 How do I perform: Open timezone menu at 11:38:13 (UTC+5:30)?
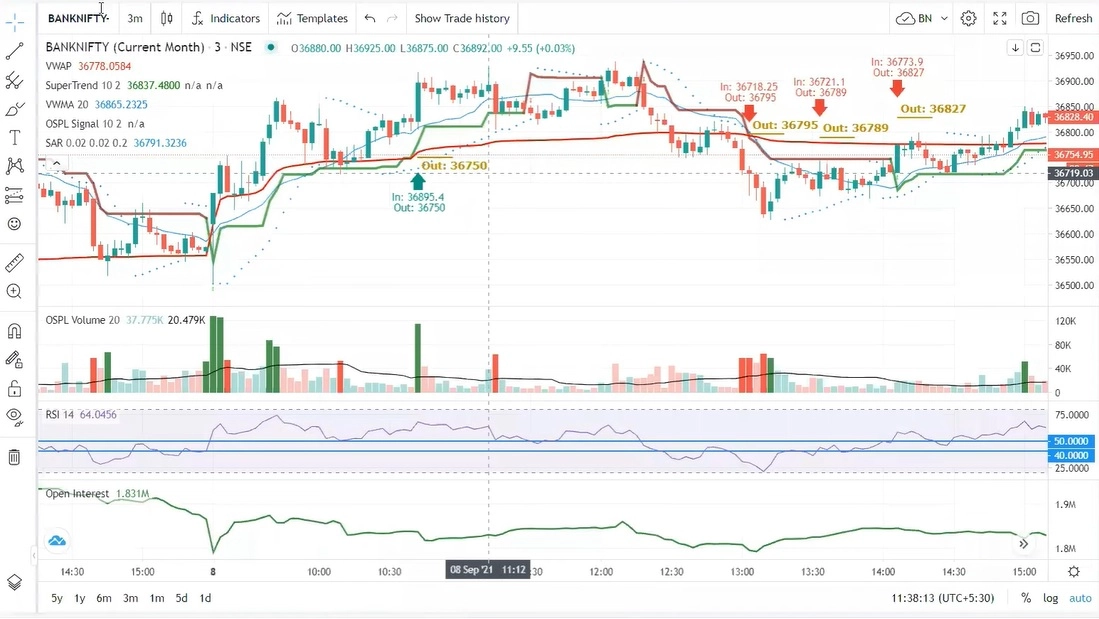coord(943,598)
